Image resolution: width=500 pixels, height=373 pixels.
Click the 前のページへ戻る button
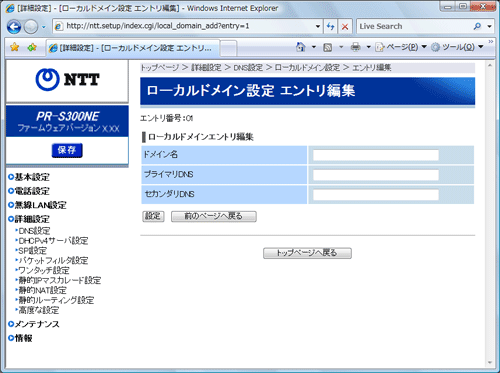[214, 216]
